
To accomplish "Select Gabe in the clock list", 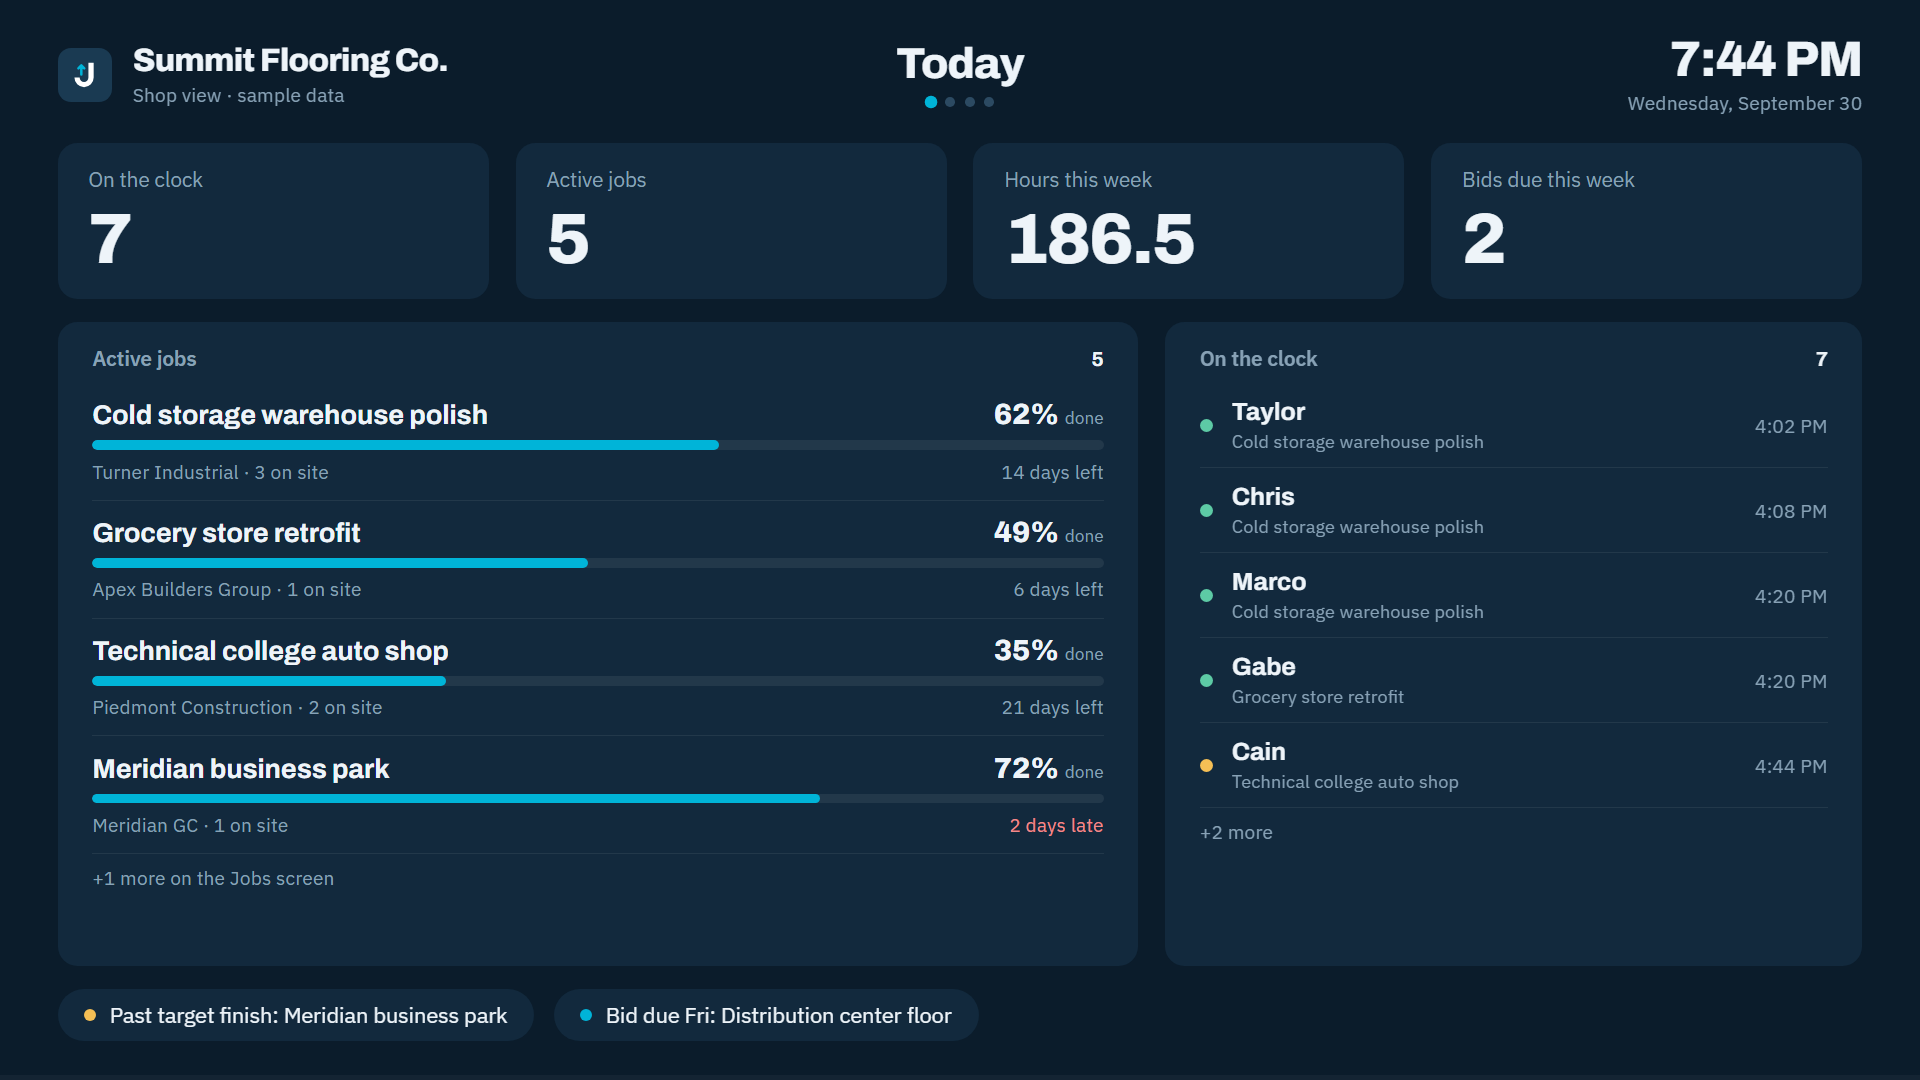I will [1264, 667].
